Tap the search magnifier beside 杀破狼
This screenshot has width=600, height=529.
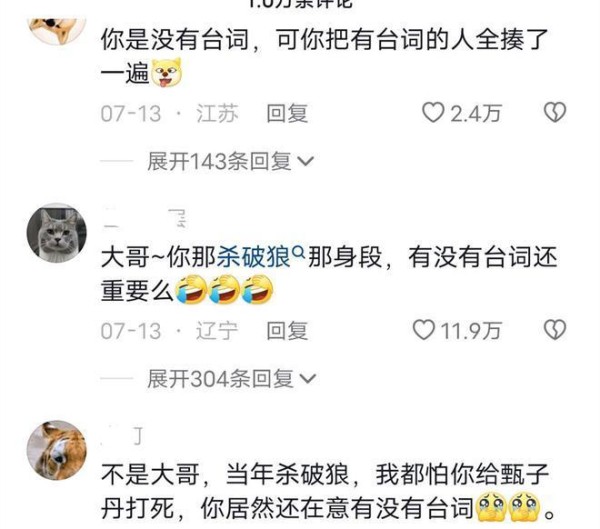point(298,252)
